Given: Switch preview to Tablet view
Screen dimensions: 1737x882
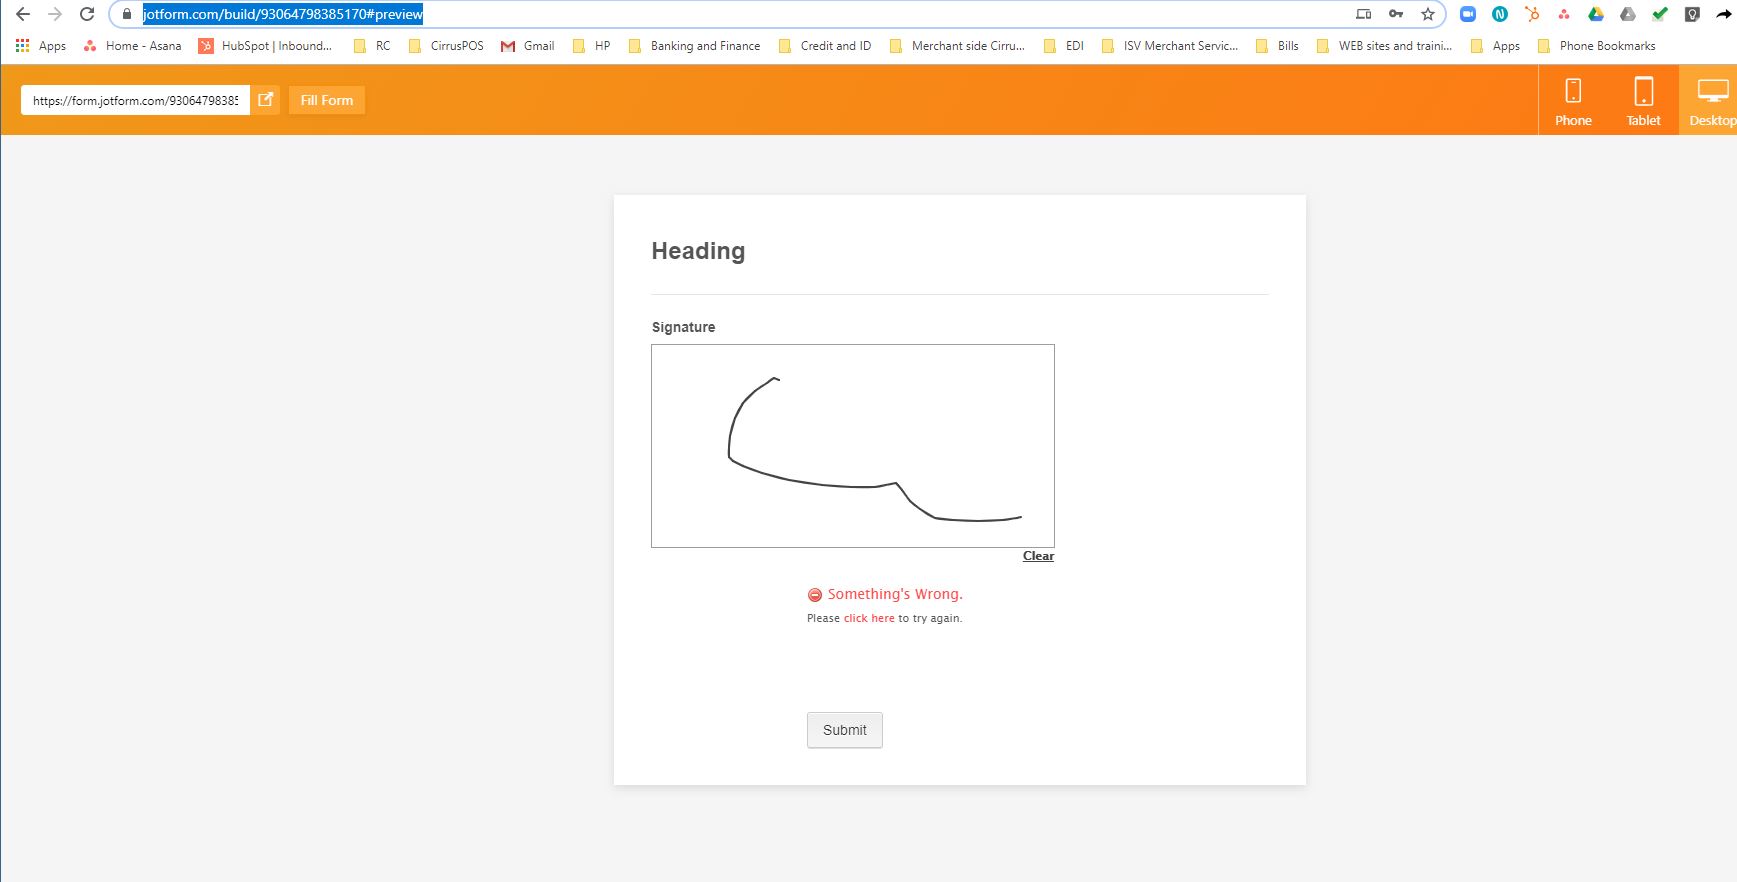Looking at the screenshot, I should (x=1643, y=101).
